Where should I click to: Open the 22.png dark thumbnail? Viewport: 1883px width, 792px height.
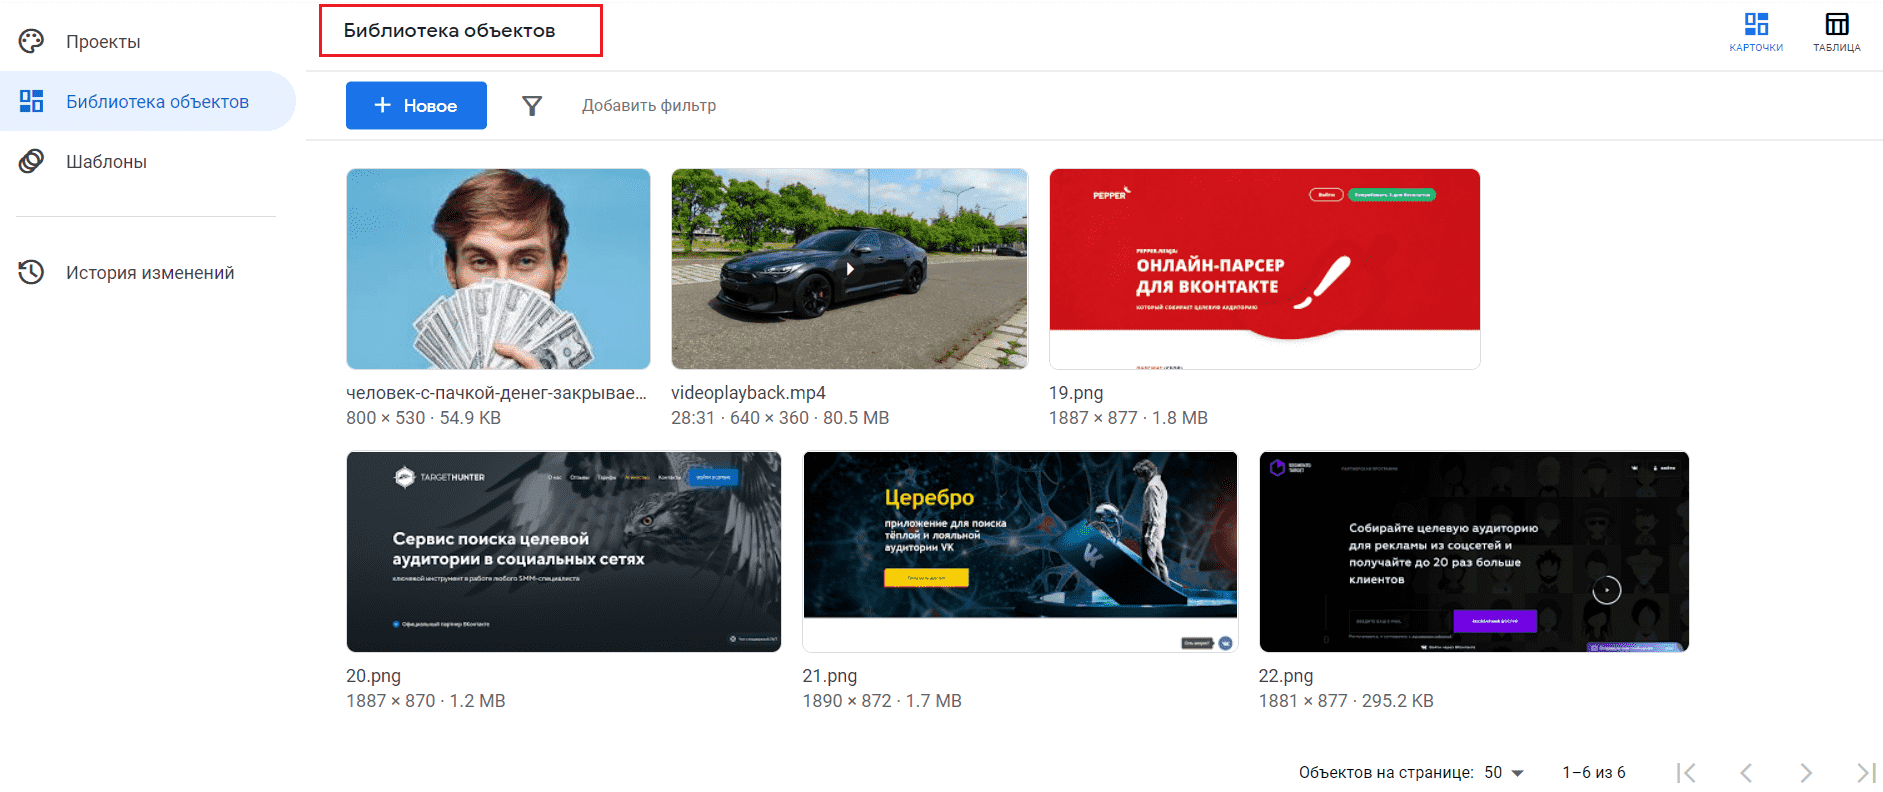1474,552
